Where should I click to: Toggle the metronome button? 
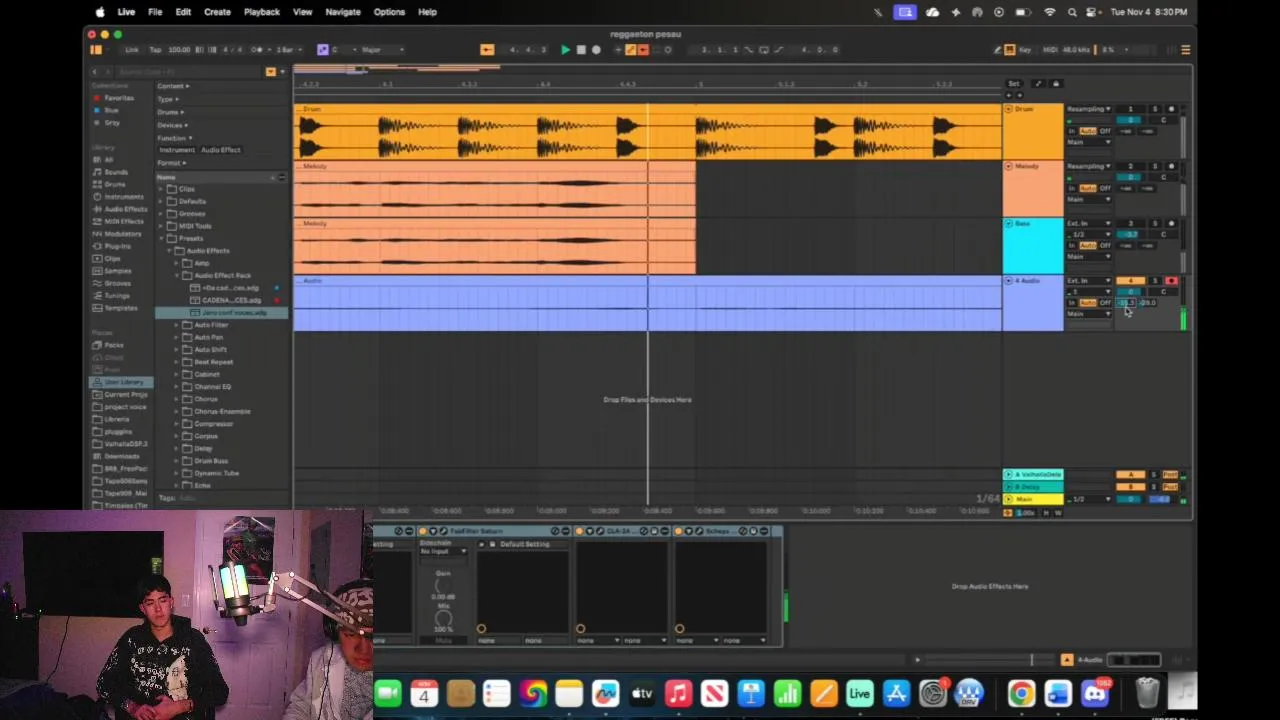tap(258, 50)
